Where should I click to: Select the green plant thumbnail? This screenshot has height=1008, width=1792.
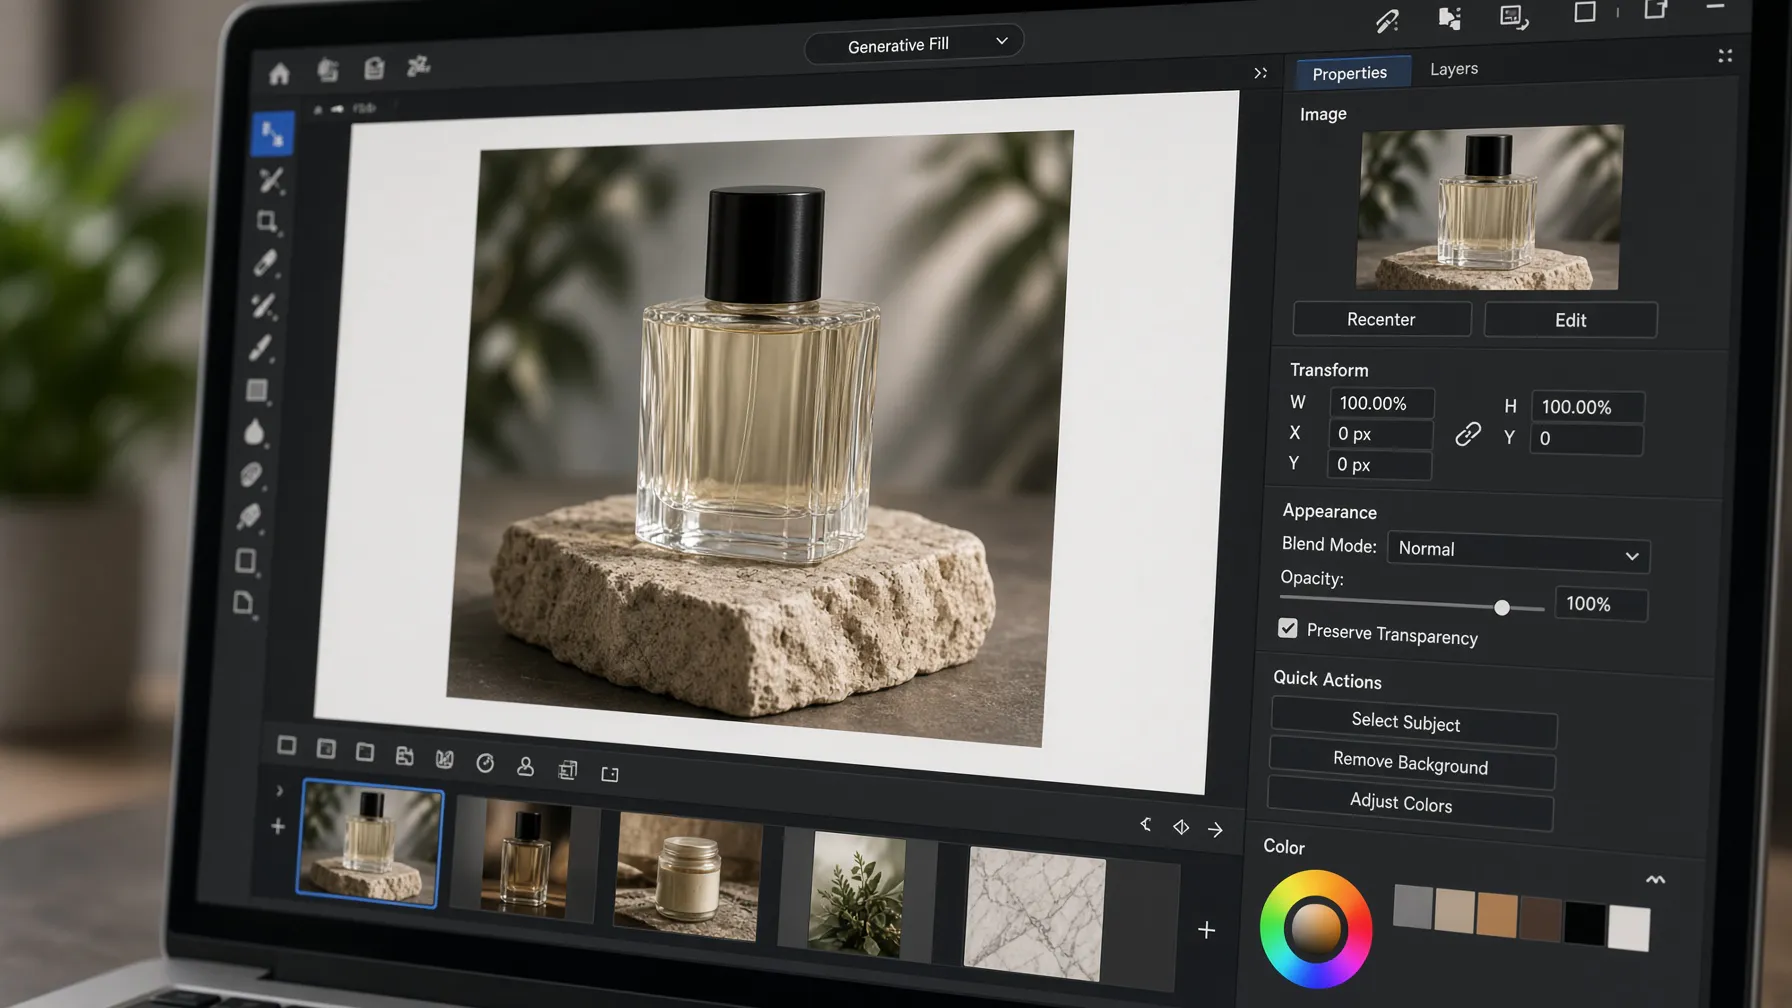(x=857, y=897)
